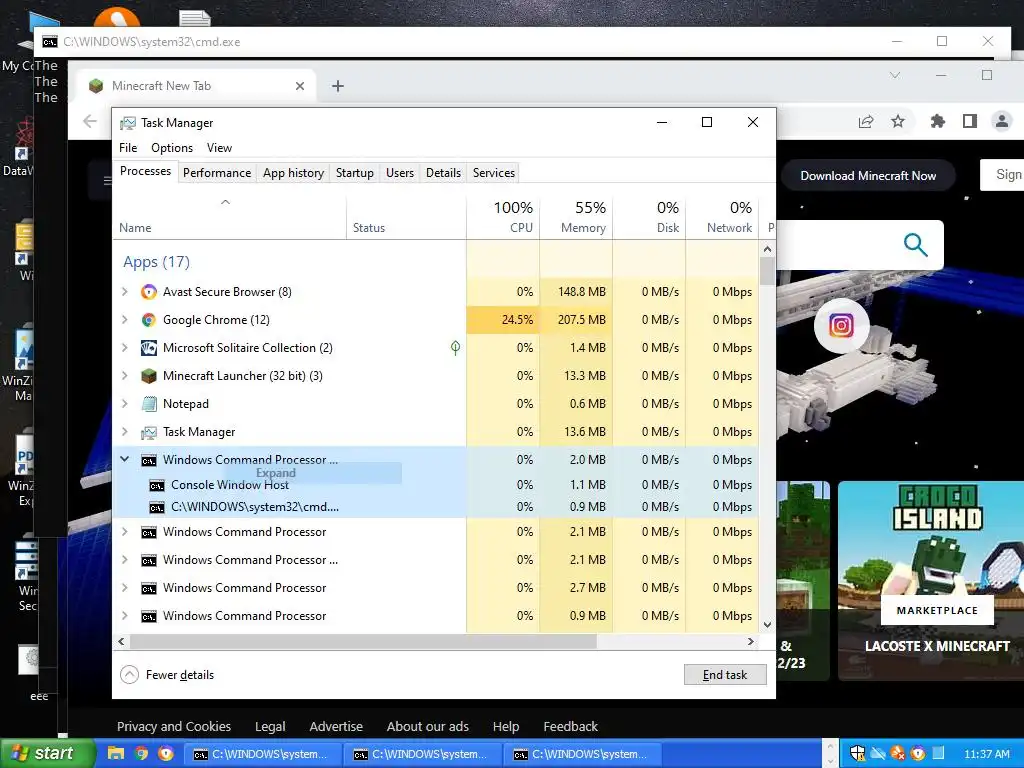Click vertical scrollbar down arrow
This screenshot has width=1024, height=768.
pos(767,624)
